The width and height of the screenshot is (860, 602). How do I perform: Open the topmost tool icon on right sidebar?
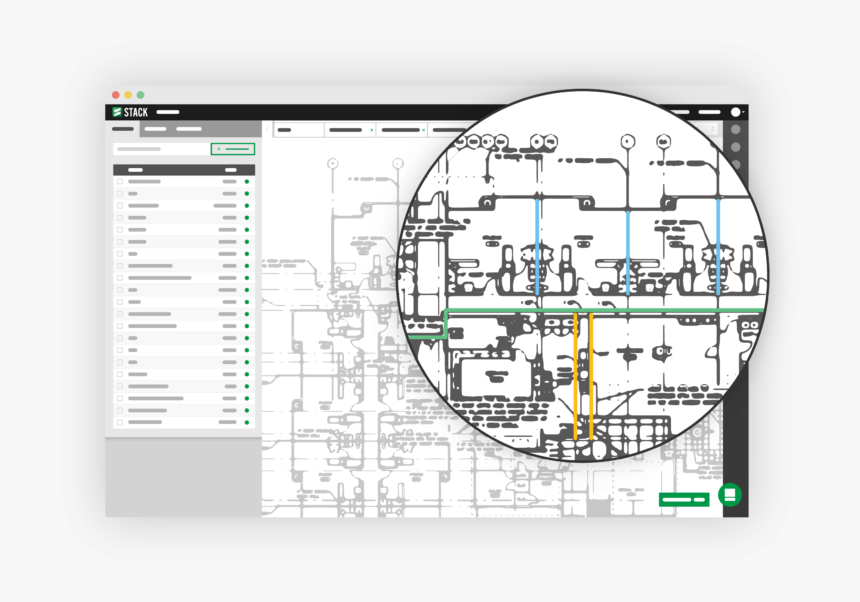click(x=737, y=130)
